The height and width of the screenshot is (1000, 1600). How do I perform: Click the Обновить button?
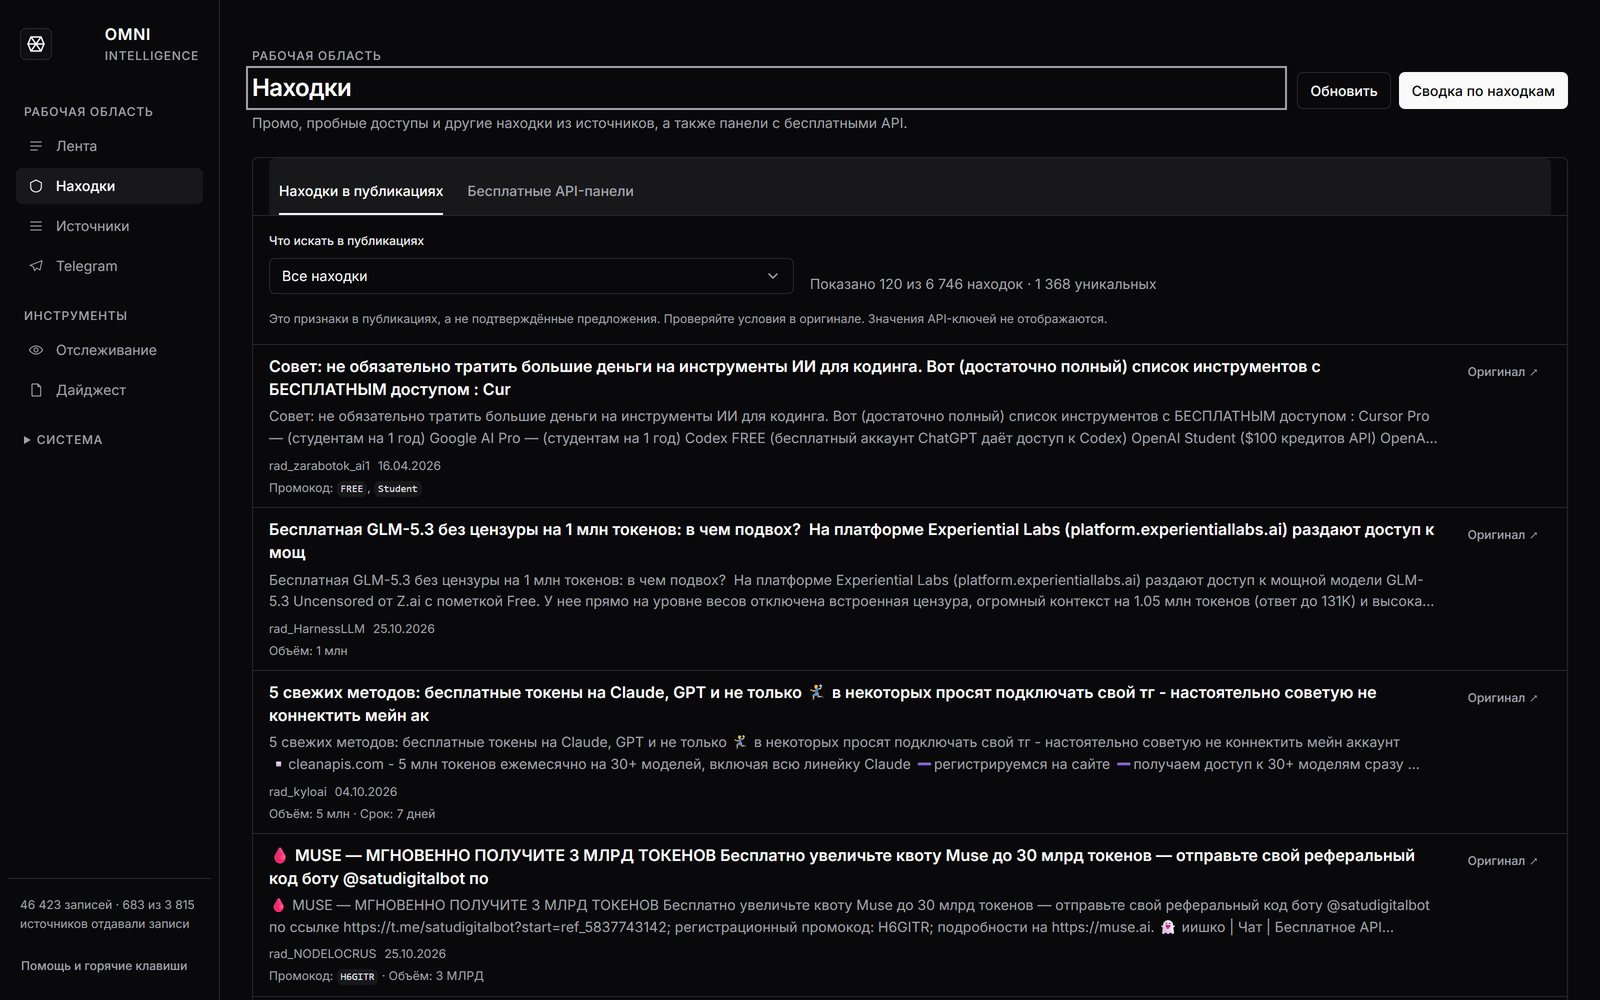coord(1344,91)
